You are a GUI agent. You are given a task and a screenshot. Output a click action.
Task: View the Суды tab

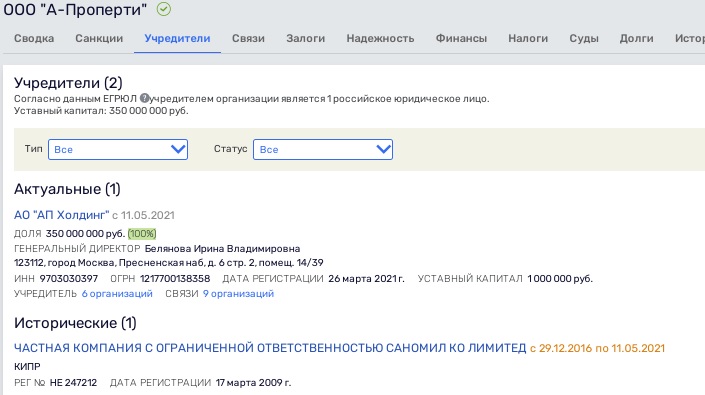tap(584, 39)
